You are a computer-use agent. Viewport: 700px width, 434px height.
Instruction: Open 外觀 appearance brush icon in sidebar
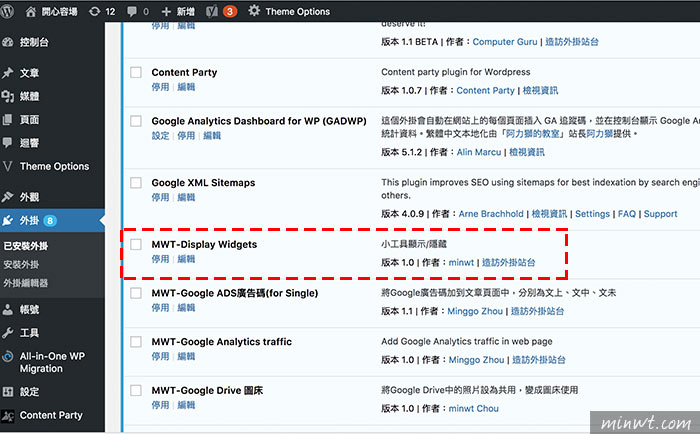8,197
